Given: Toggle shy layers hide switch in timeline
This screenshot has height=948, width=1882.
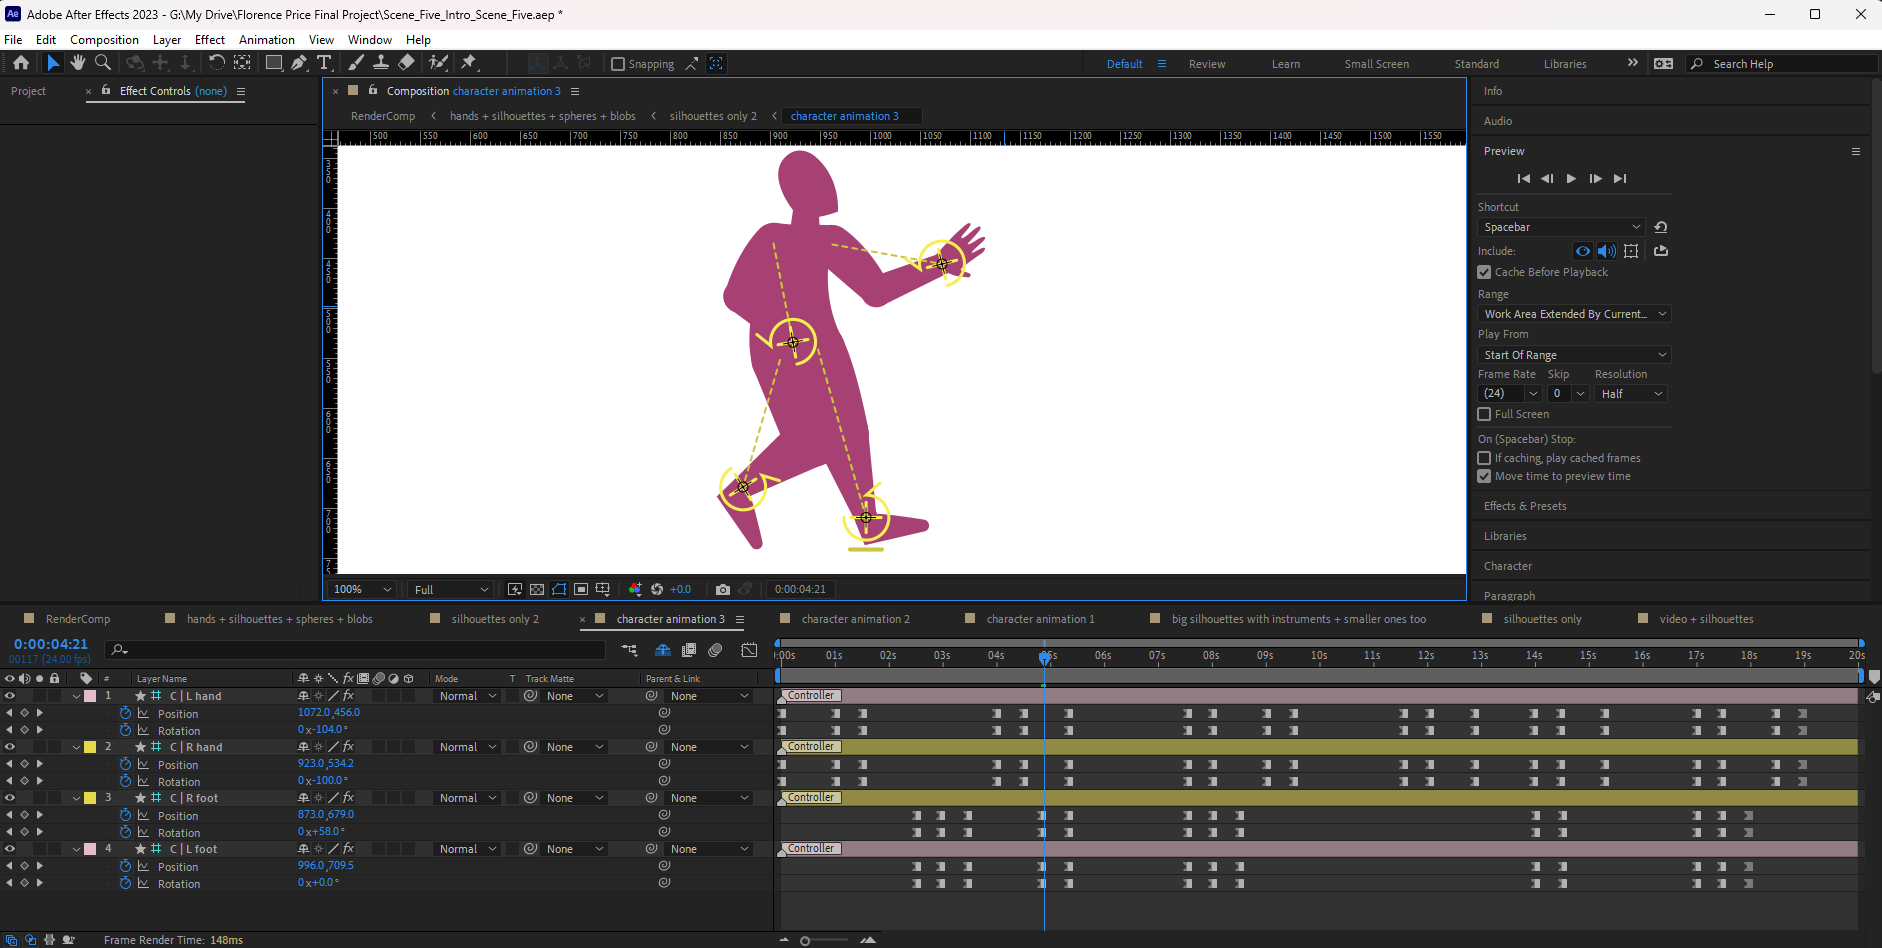Looking at the screenshot, I should 662,650.
